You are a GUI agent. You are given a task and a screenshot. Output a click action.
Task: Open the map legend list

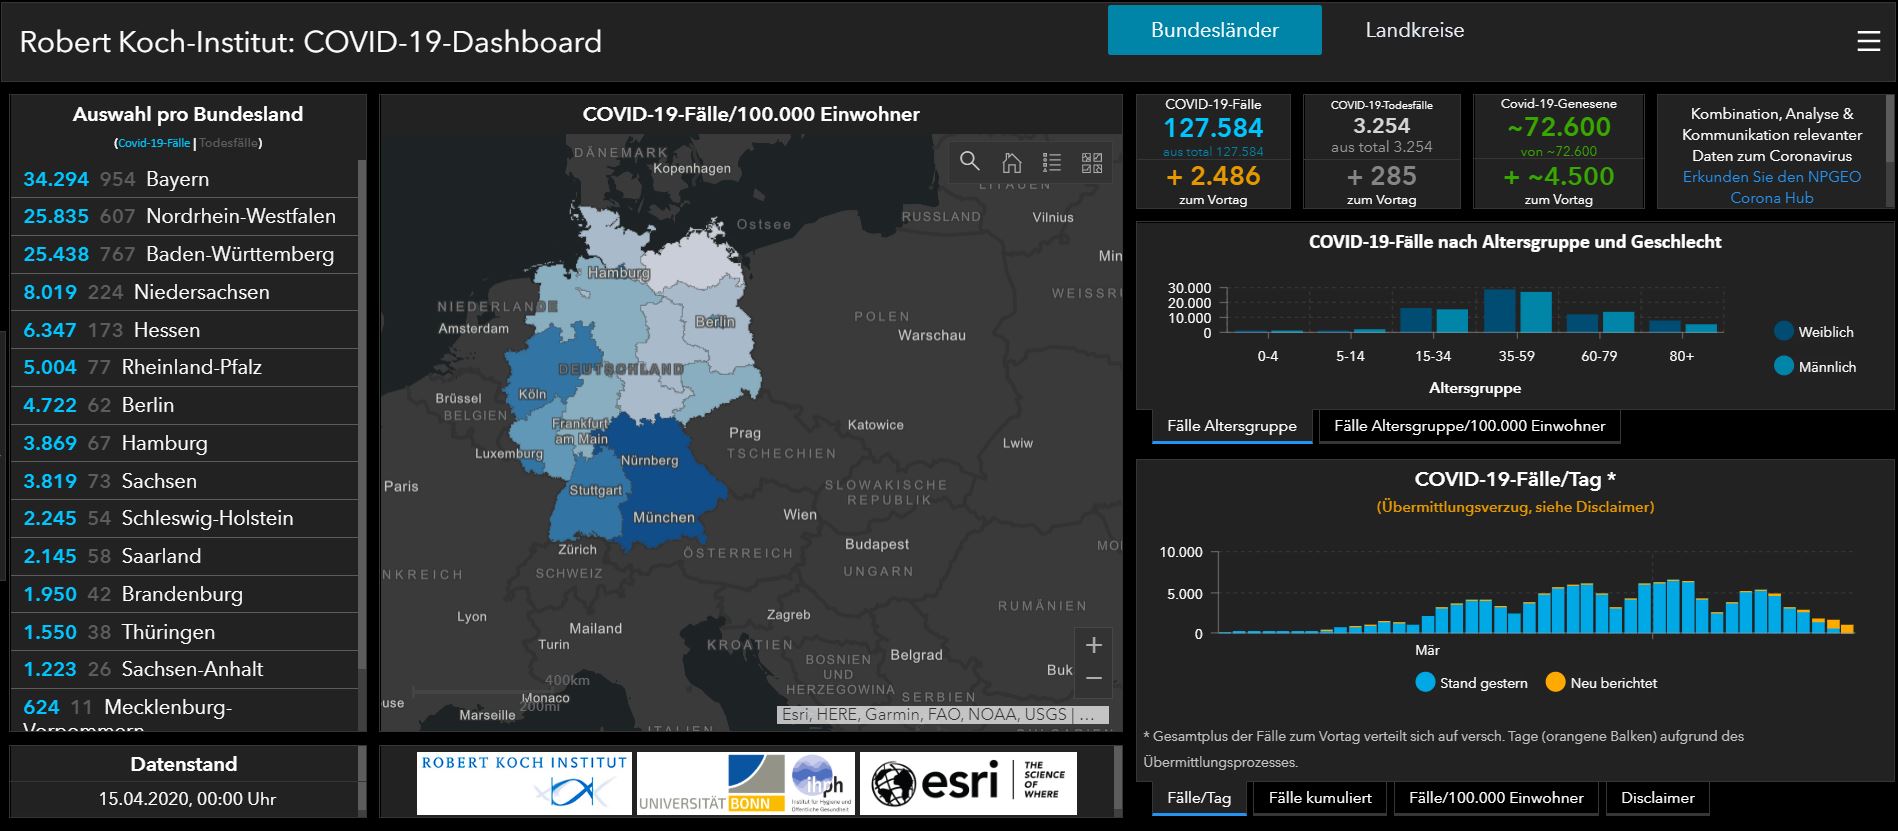click(1051, 162)
